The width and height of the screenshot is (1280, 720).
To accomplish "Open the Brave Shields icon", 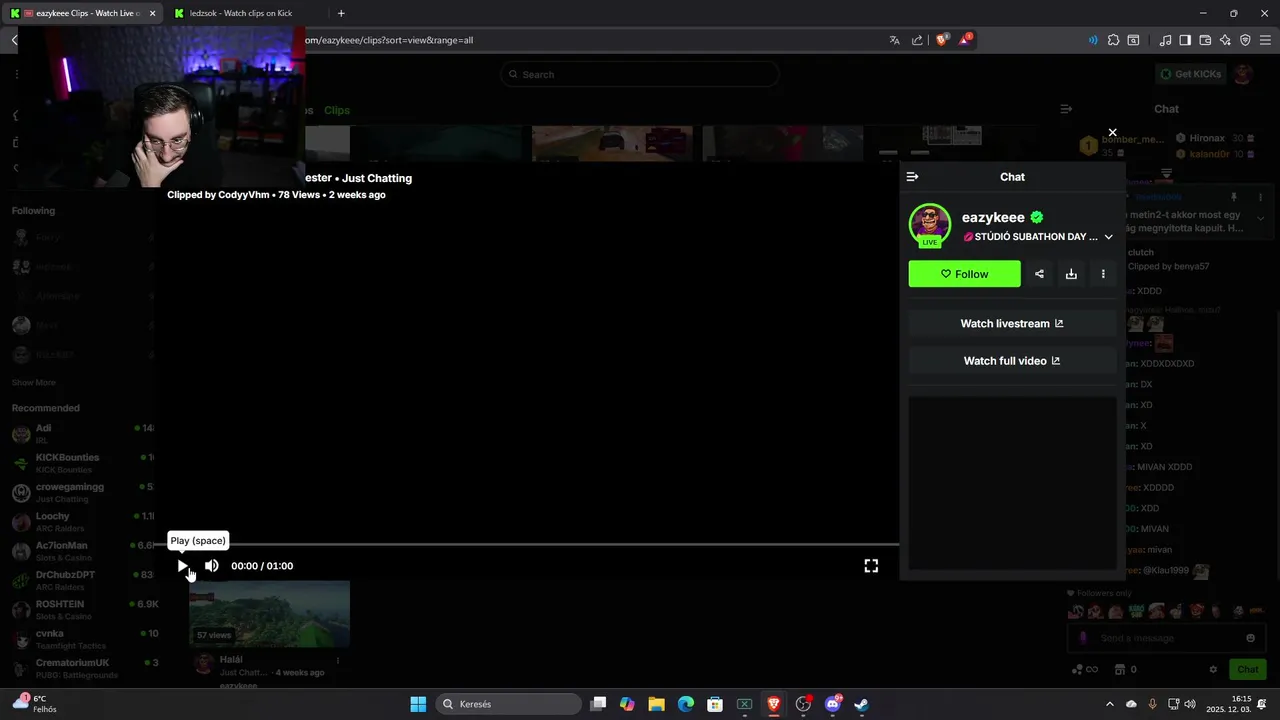I will 942,40.
